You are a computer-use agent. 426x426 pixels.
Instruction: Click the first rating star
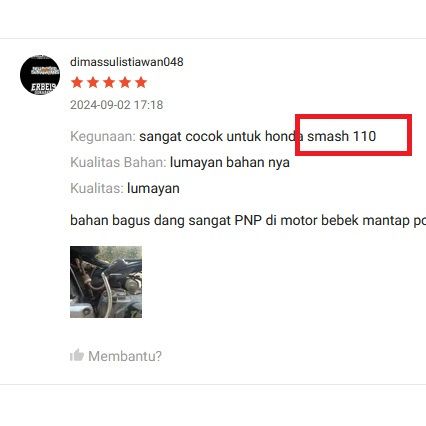point(77,82)
